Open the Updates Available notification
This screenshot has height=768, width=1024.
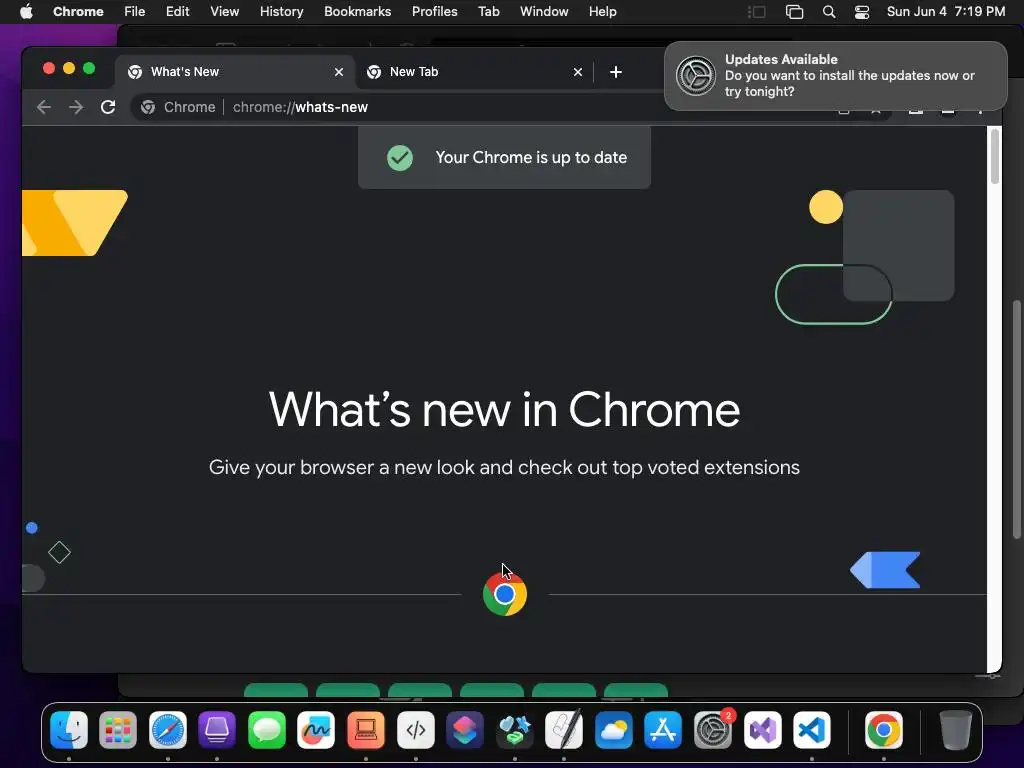tap(836, 76)
